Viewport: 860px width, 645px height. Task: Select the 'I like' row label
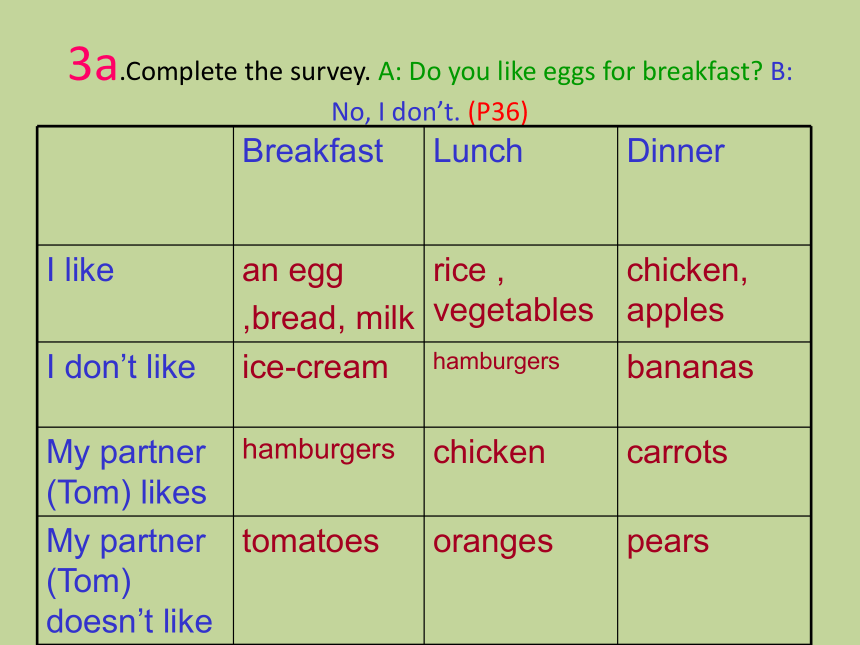click(x=81, y=270)
